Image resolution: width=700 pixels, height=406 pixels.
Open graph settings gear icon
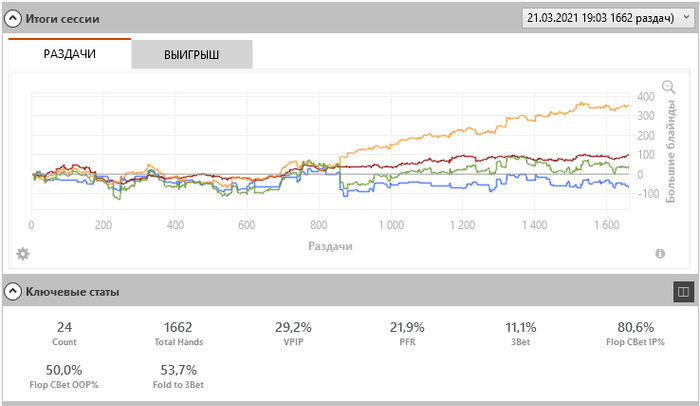[22, 253]
